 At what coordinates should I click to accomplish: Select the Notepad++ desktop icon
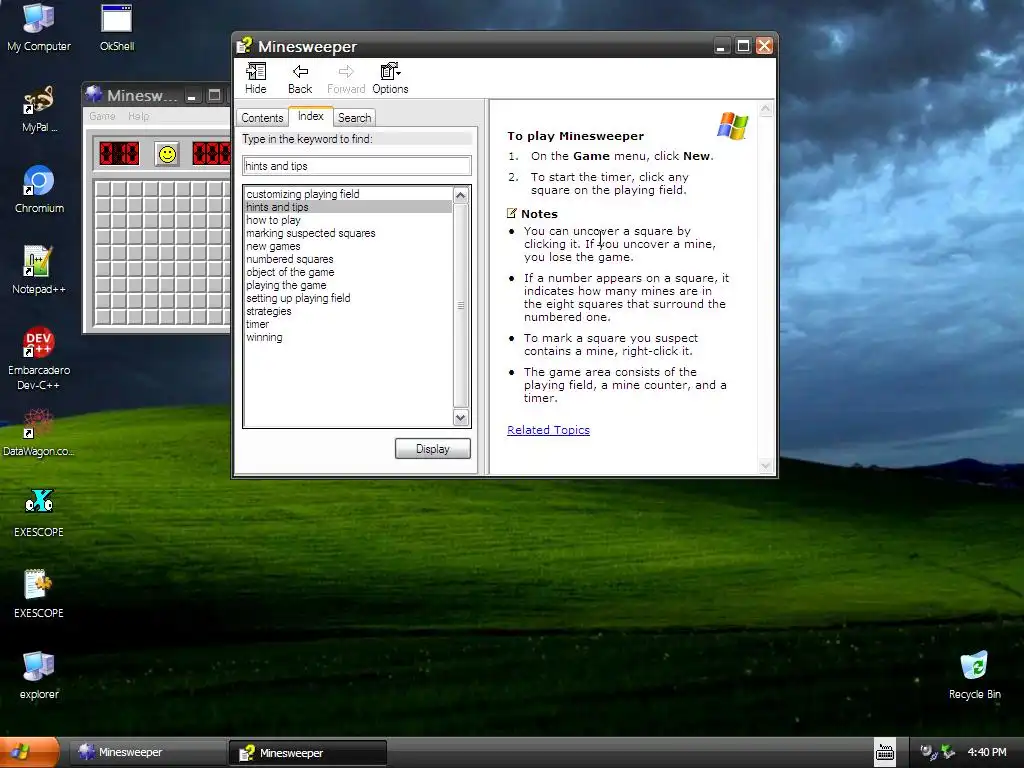pyautogui.click(x=39, y=270)
